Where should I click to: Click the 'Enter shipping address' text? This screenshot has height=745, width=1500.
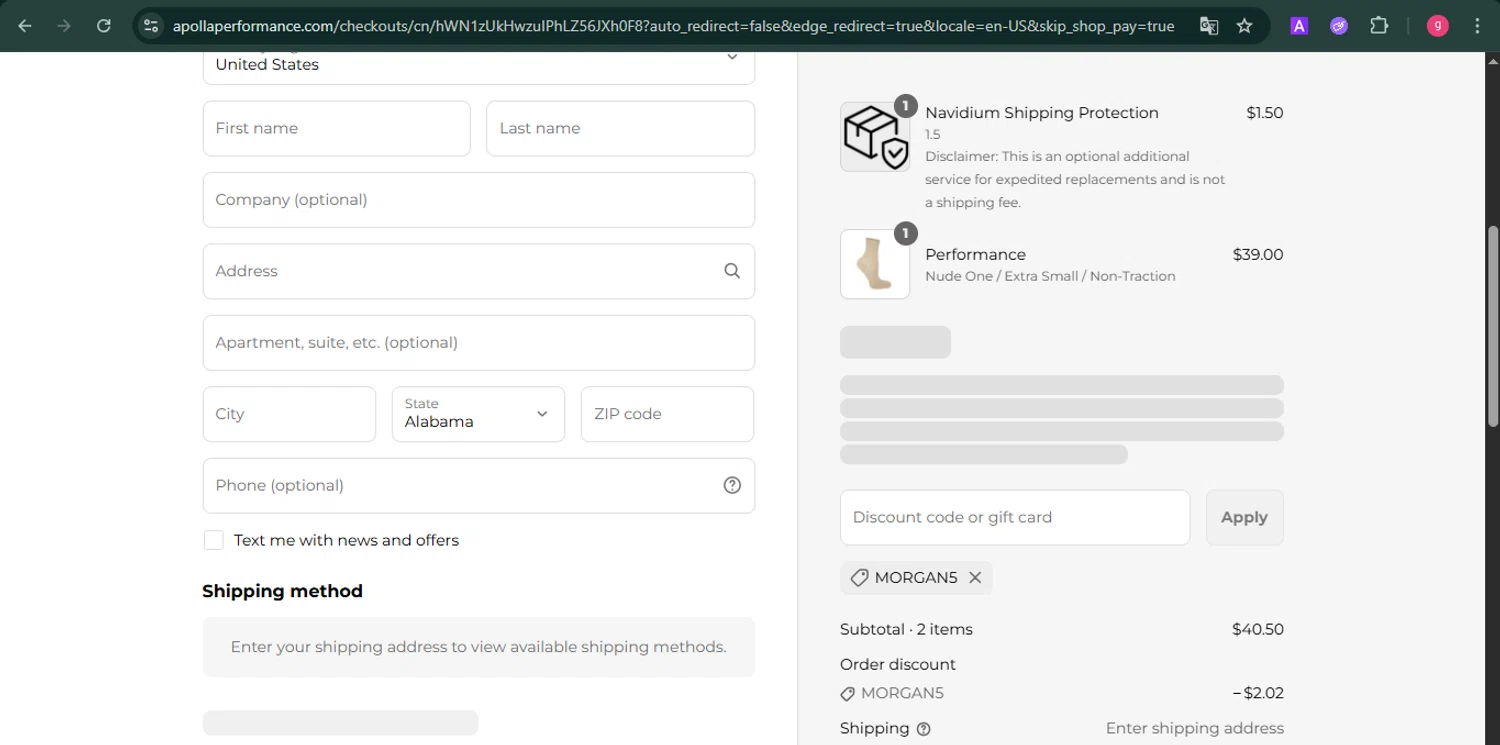tap(1195, 729)
